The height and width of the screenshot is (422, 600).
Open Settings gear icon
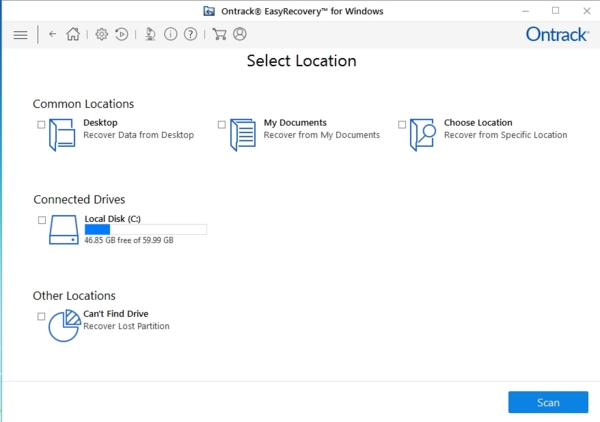(101, 34)
